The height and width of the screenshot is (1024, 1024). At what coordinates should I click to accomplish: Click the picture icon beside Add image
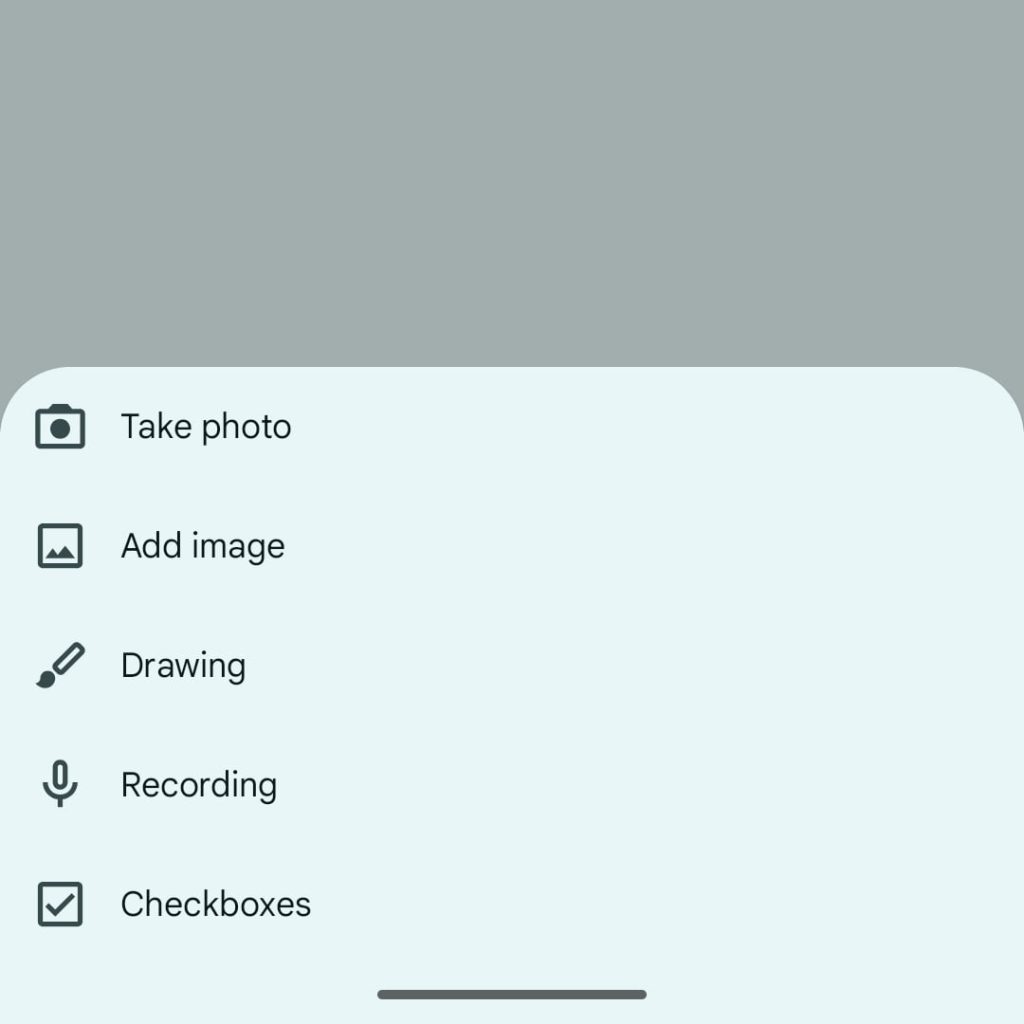click(60, 546)
